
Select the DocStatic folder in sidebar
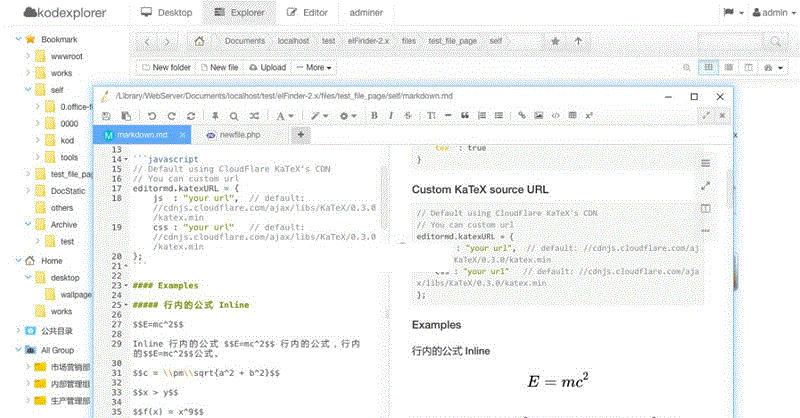coord(68,190)
